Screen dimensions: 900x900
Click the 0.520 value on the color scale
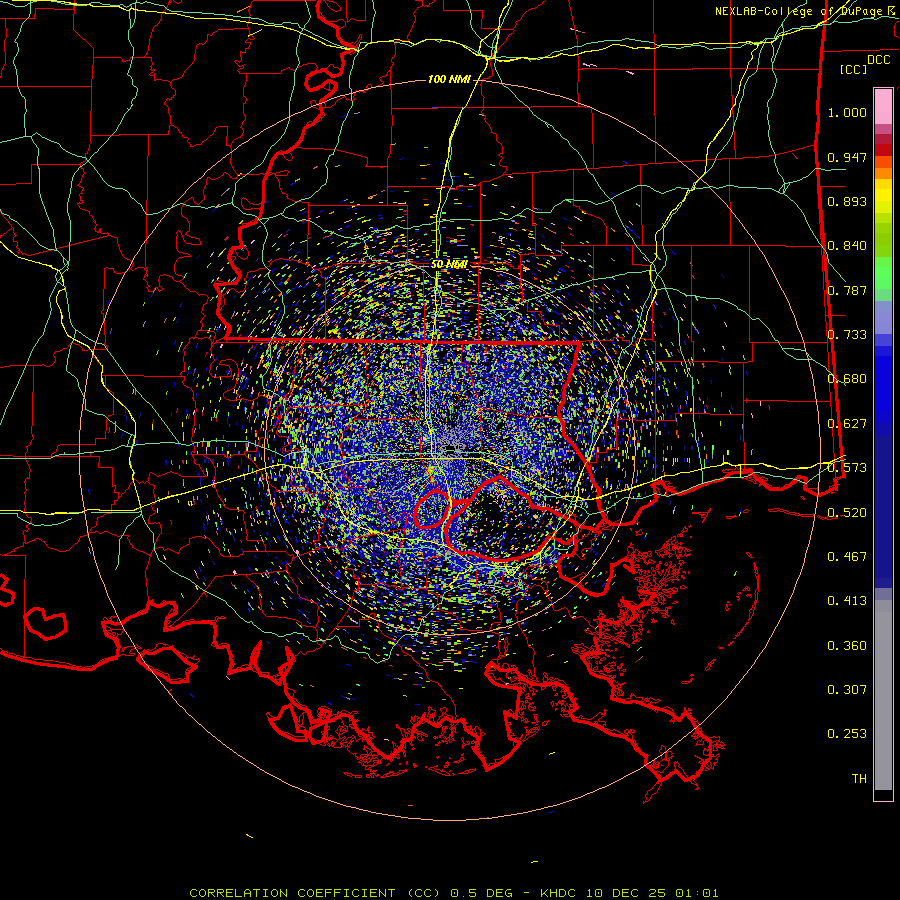[x=847, y=513]
